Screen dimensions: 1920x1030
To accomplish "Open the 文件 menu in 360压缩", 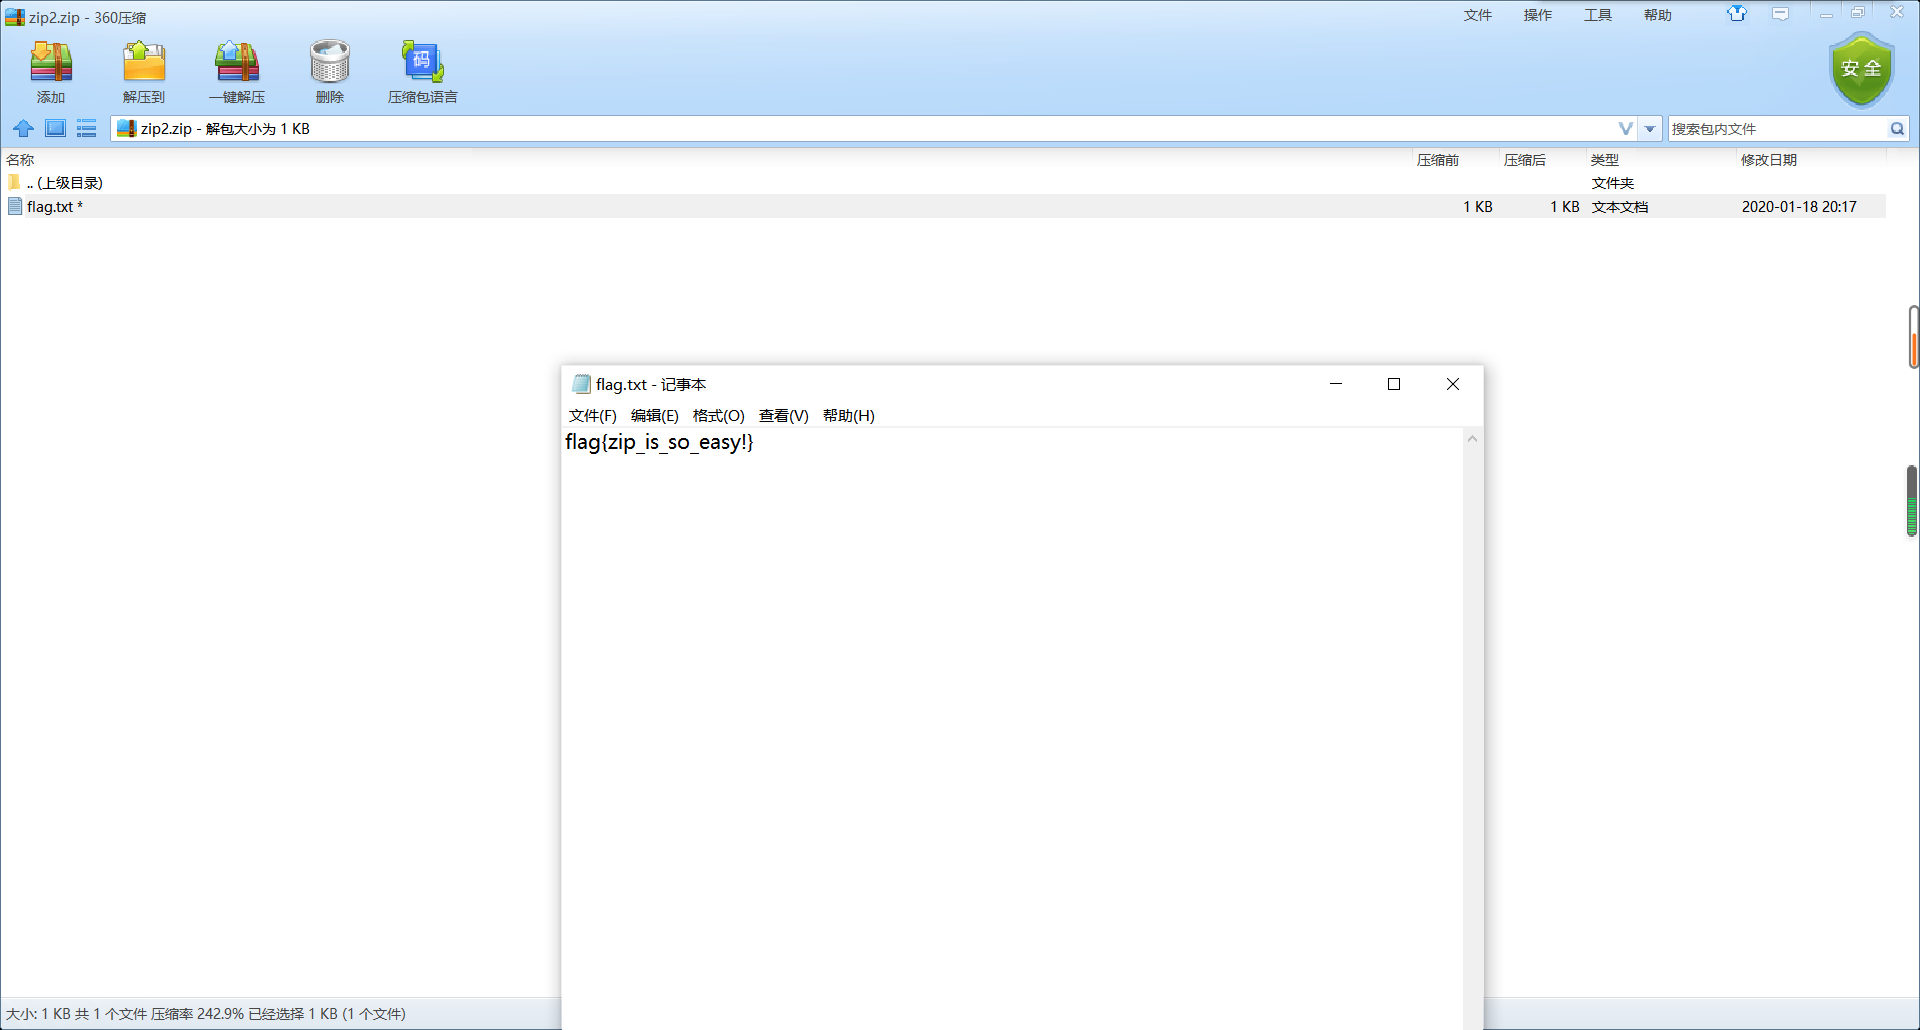I will click(1477, 15).
